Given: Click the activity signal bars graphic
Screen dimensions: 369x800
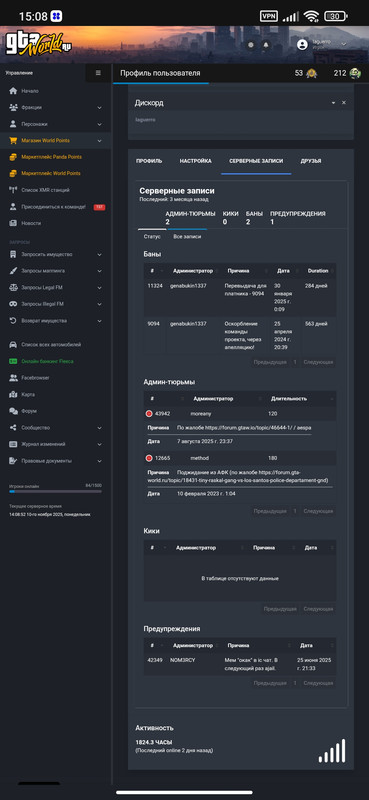Looking at the screenshot, I should pyautogui.click(x=332, y=751).
